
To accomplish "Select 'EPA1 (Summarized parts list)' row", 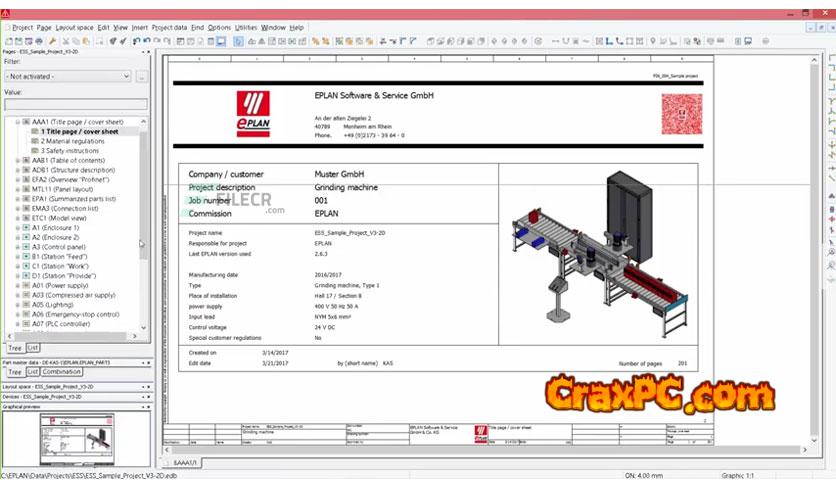I will [74, 199].
